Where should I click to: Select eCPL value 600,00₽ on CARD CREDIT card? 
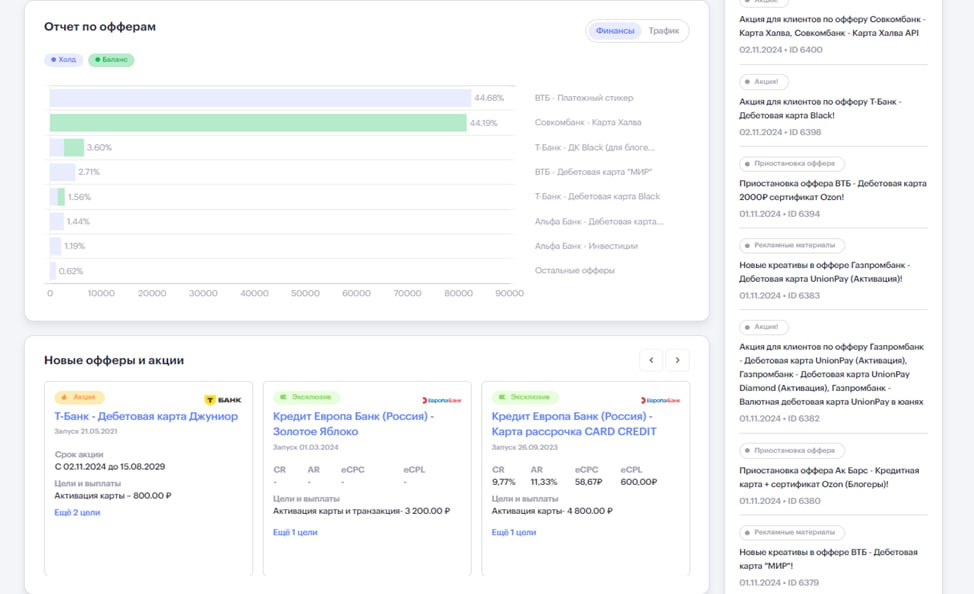click(639, 482)
